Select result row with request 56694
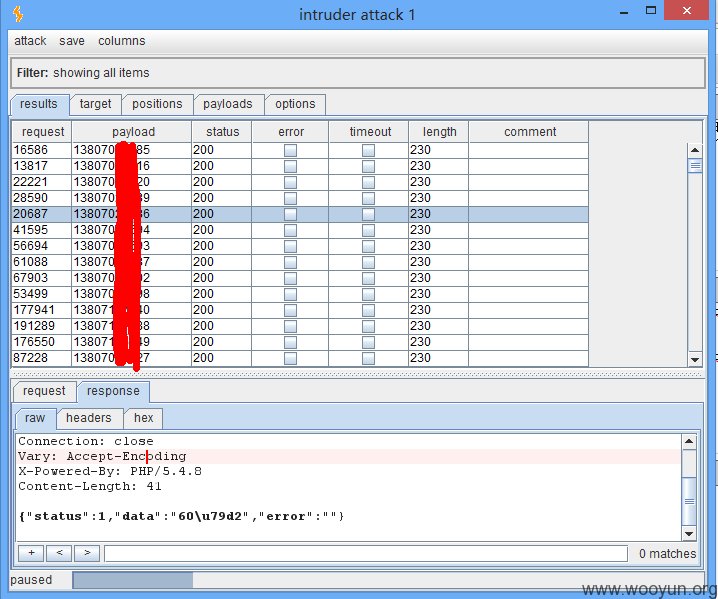The width and height of the screenshot is (718, 599). (300, 246)
